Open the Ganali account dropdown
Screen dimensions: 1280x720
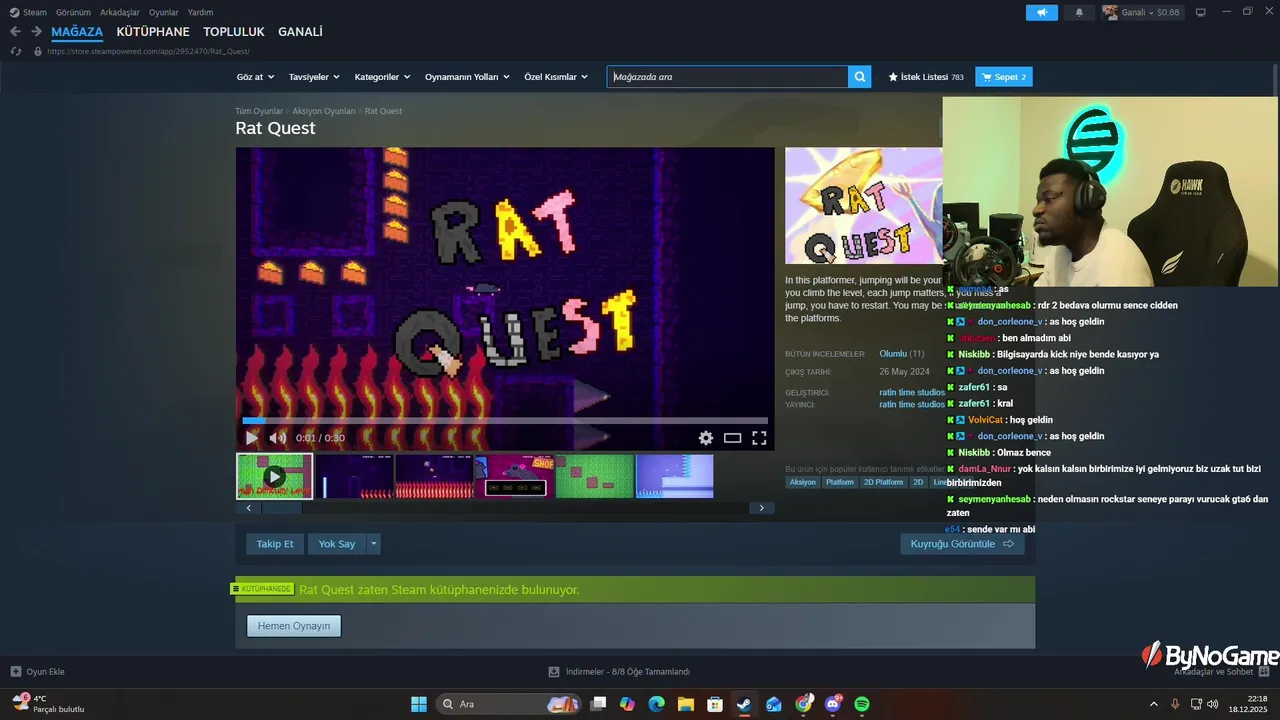click(1143, 12)
